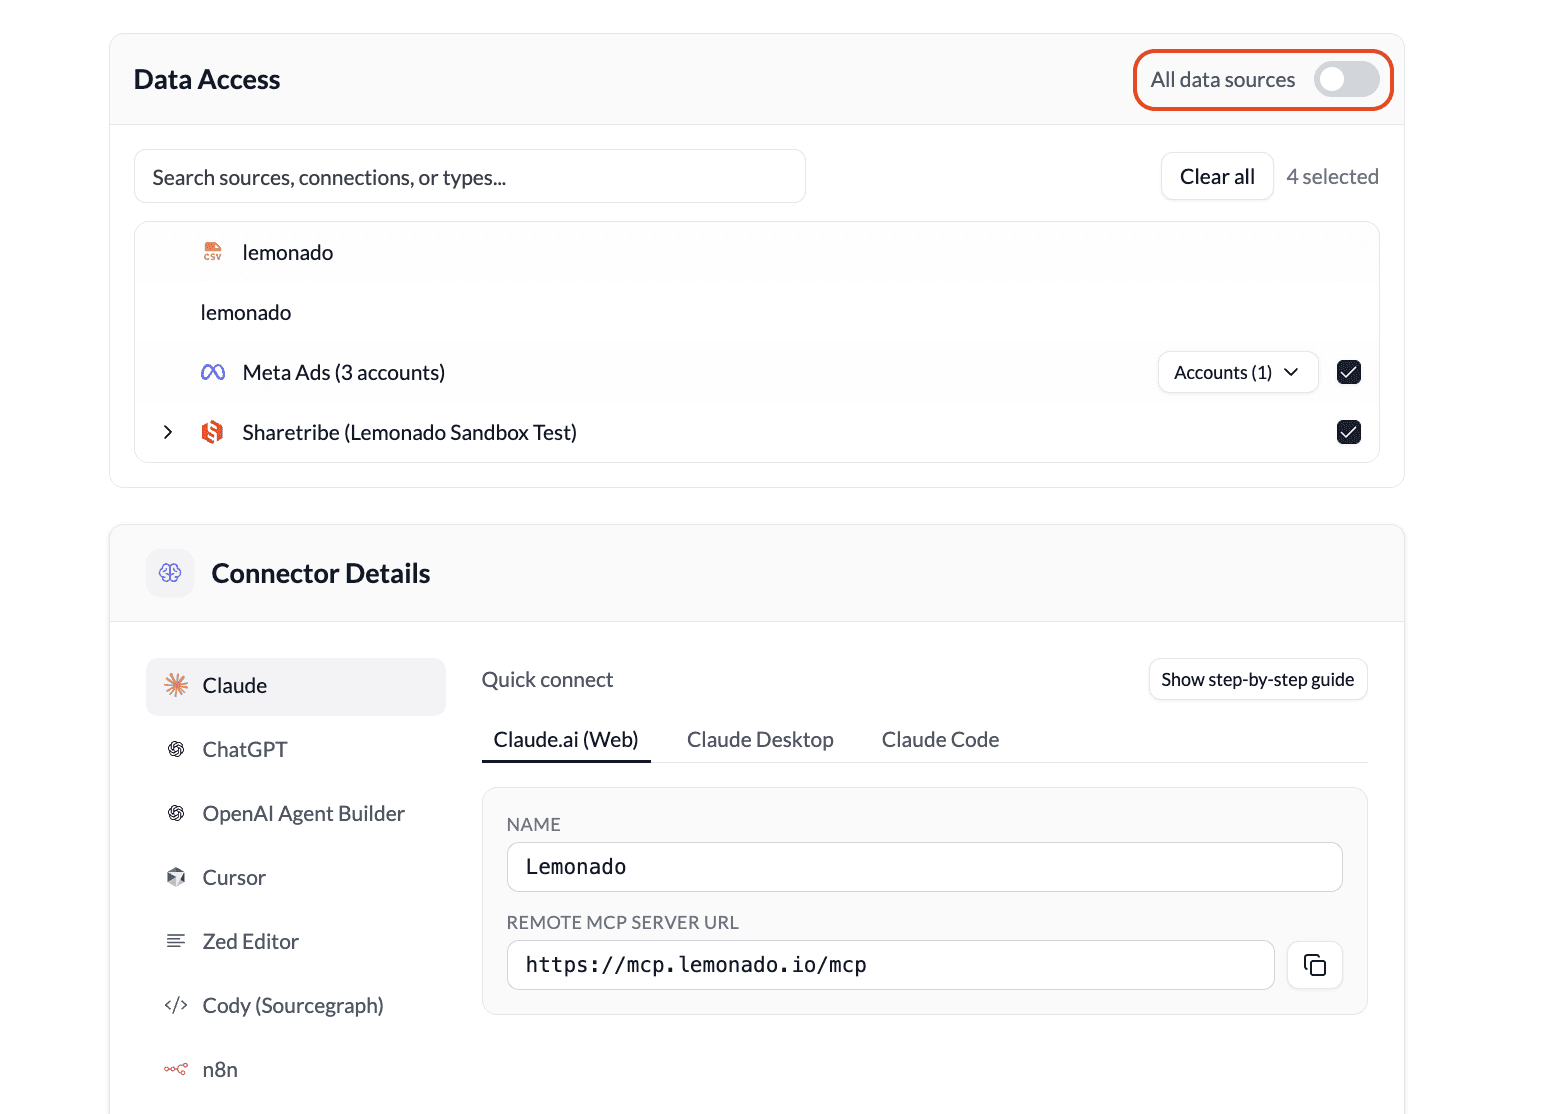This screenshot has width=1545, height=1114.
Task: Click the n8n workflow icon
Action: (x=176, y=1069)
